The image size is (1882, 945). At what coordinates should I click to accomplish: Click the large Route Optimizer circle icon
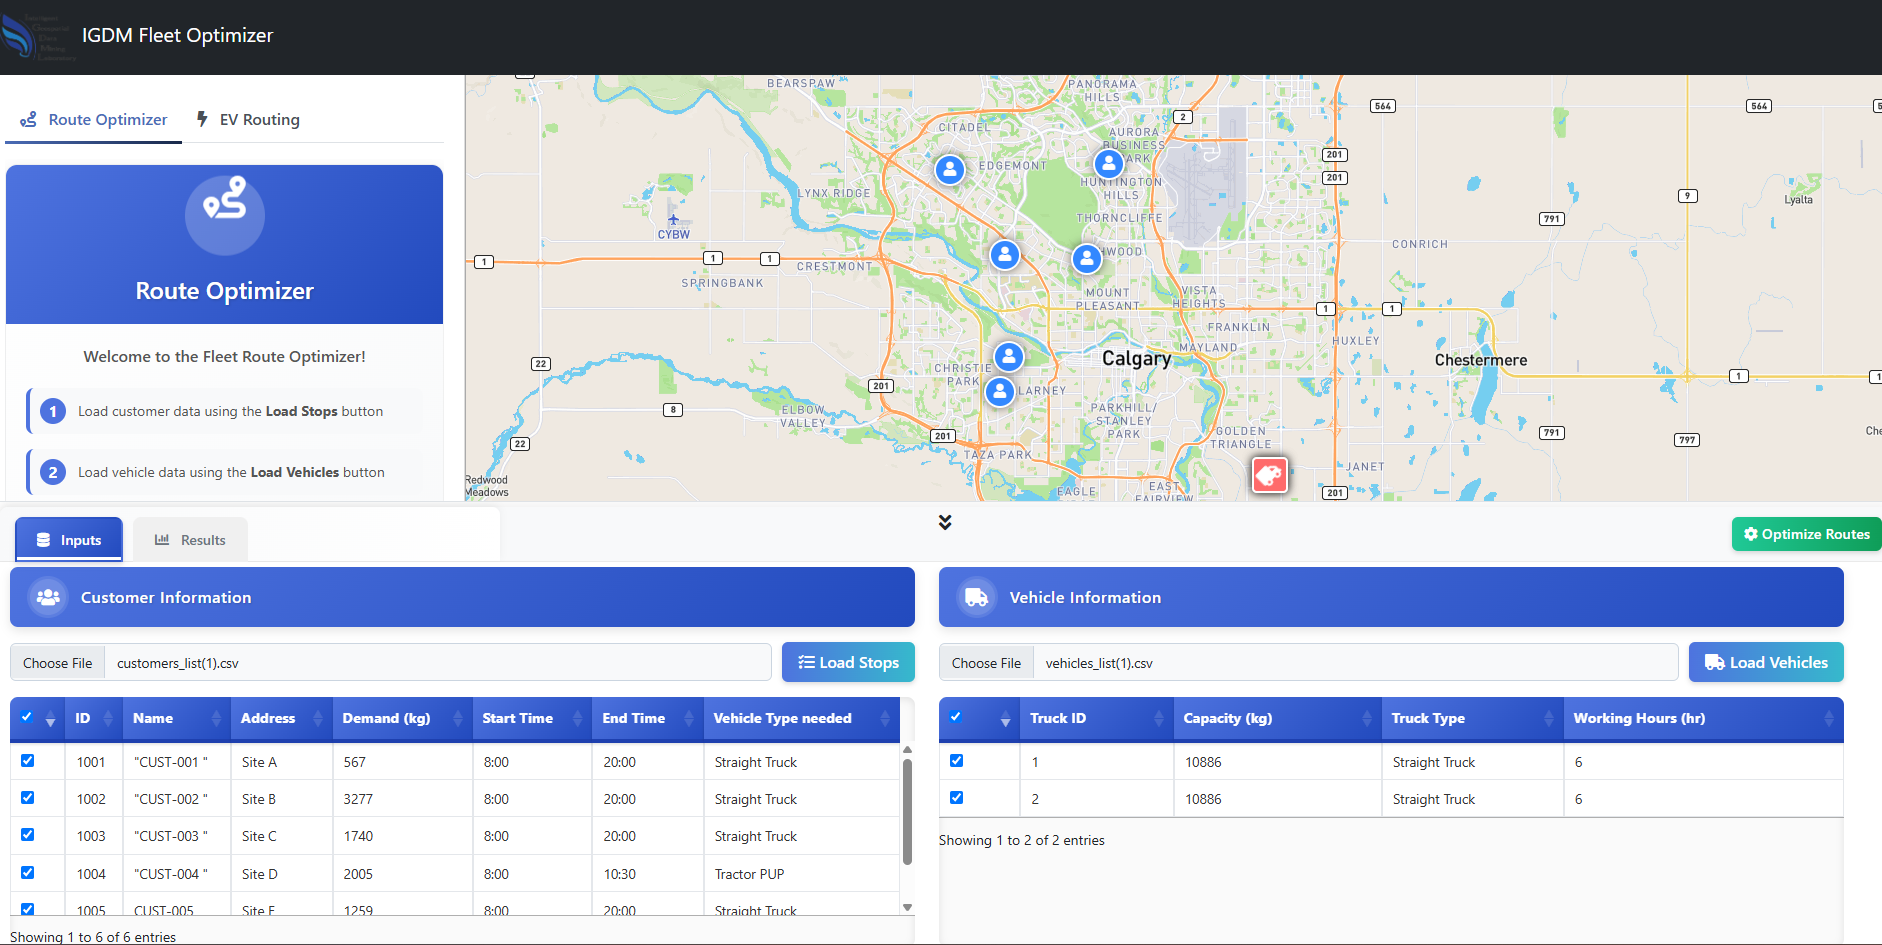(x=225, y=215)
